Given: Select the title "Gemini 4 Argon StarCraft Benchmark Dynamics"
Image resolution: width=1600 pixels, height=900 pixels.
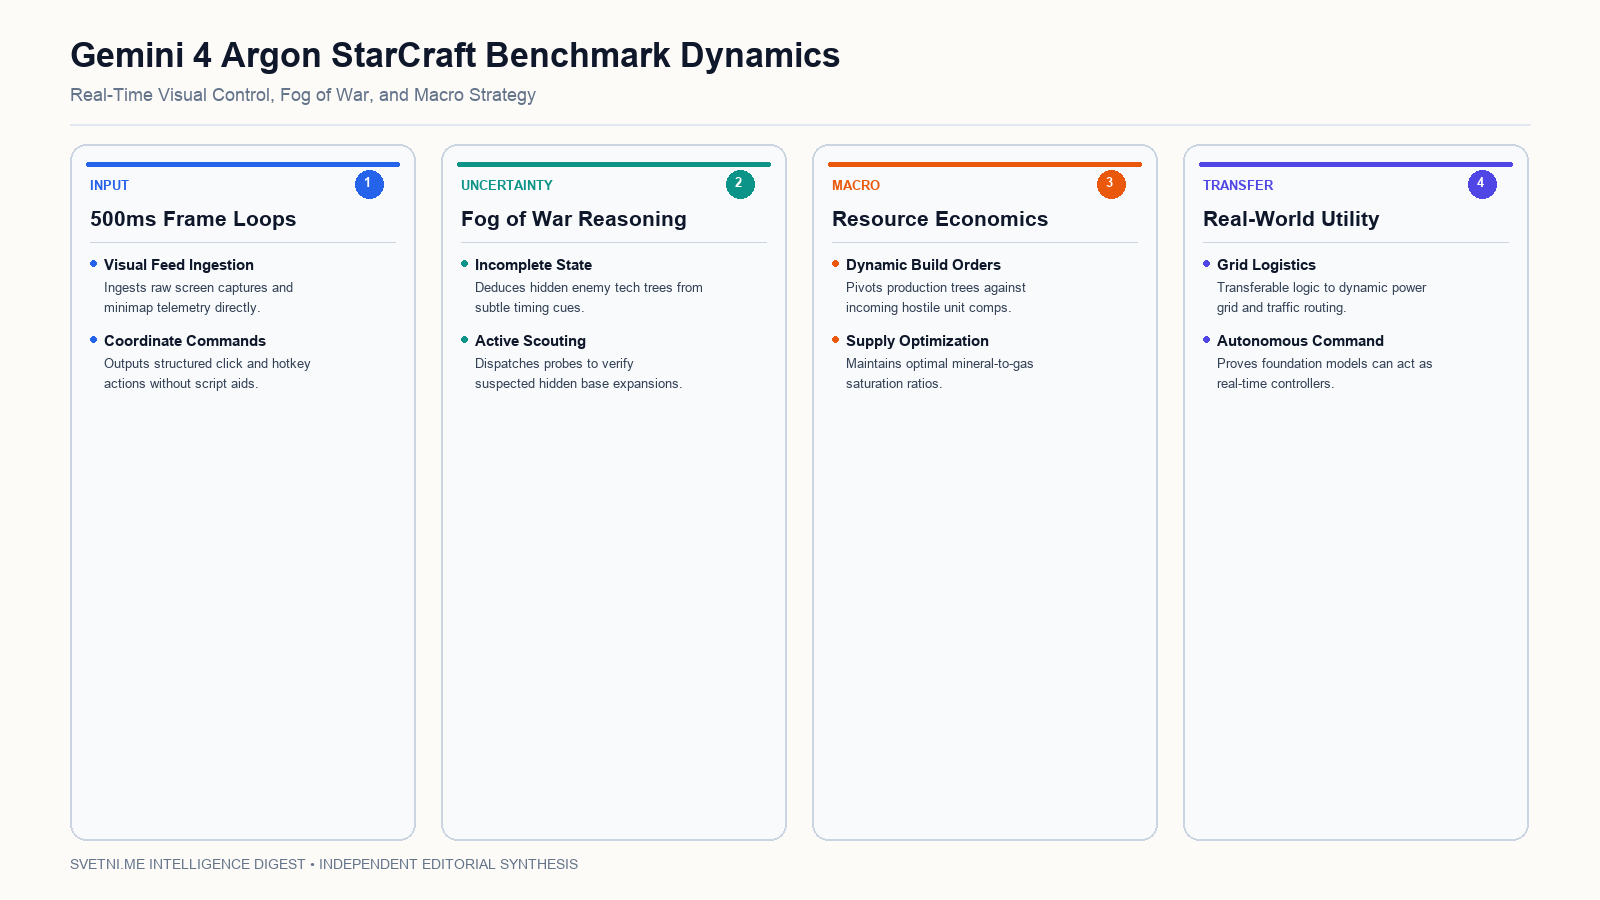Looking at the screenshot, I should (x=455, y=55).
